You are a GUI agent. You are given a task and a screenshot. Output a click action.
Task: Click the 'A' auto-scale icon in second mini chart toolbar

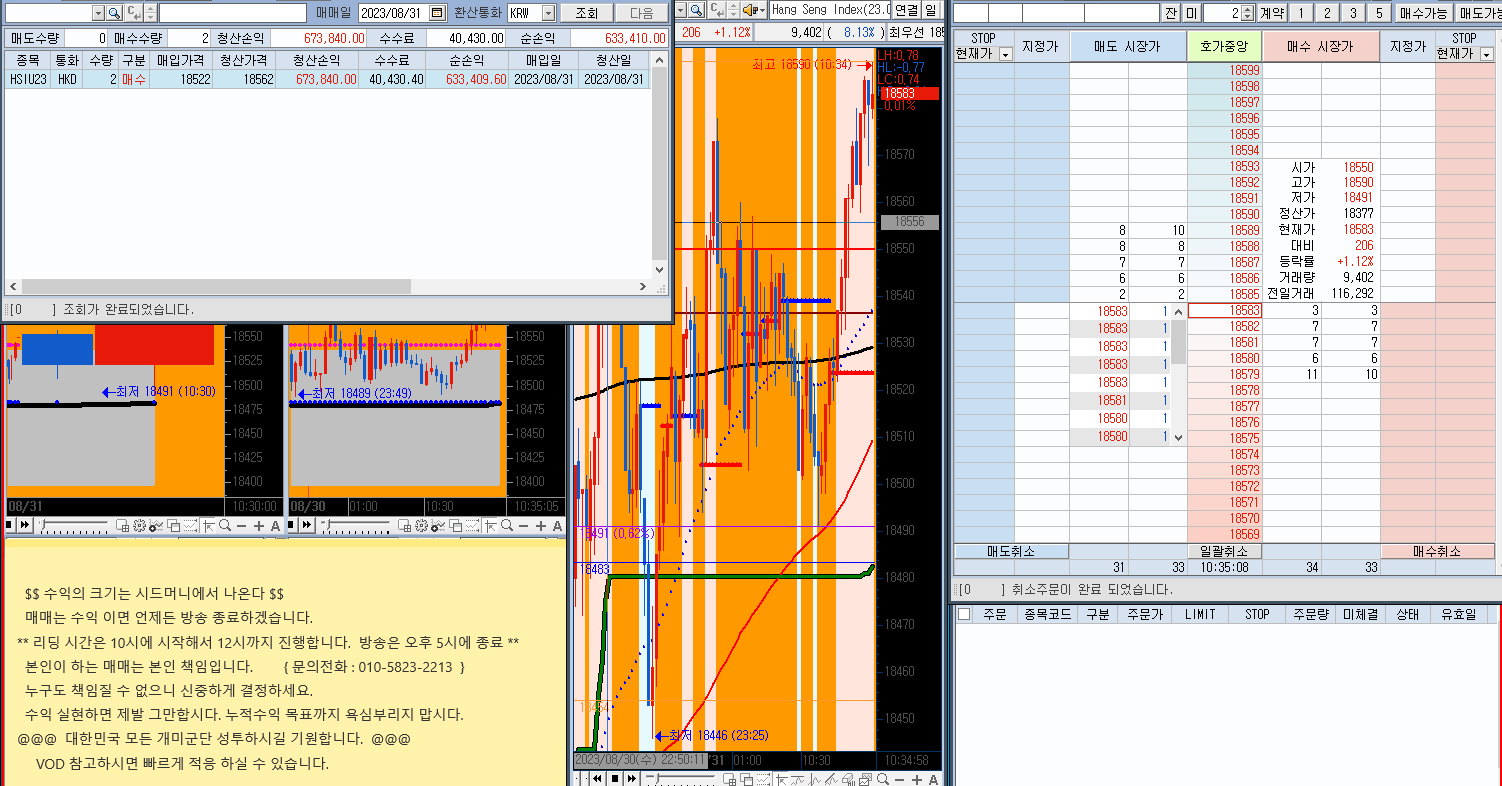(557, 526)
